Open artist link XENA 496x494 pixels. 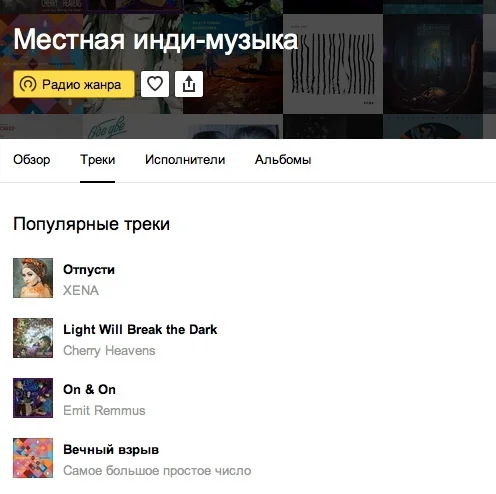tap(81, 290)
